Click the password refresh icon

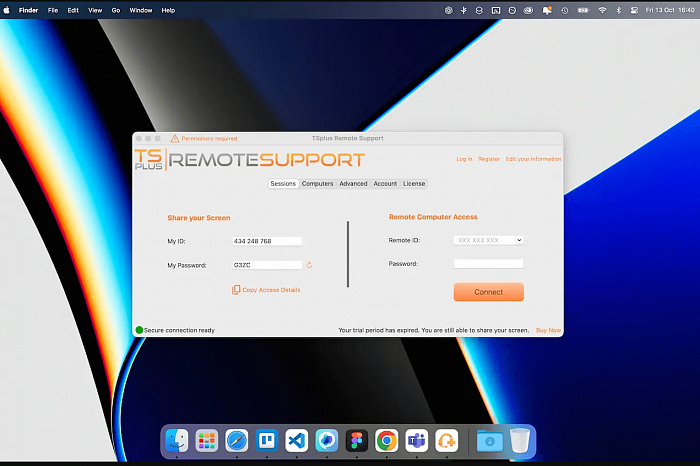(309, 265)
